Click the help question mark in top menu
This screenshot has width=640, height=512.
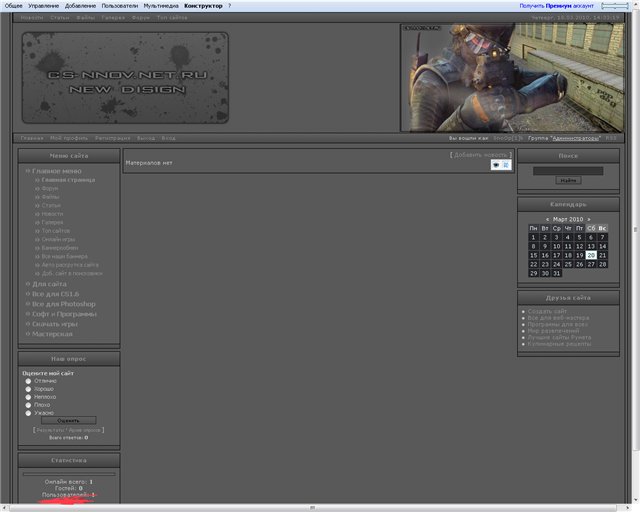(229, 6)
